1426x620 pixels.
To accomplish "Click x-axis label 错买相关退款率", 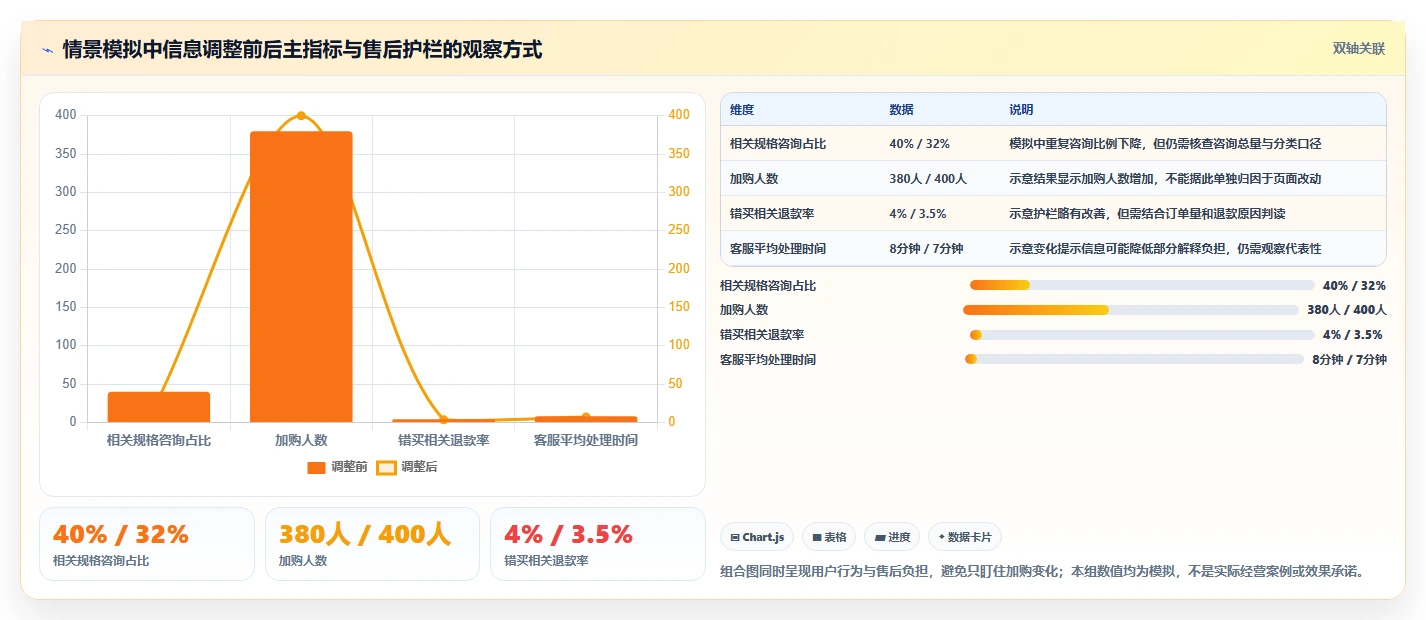I will (x=443, y=440).
